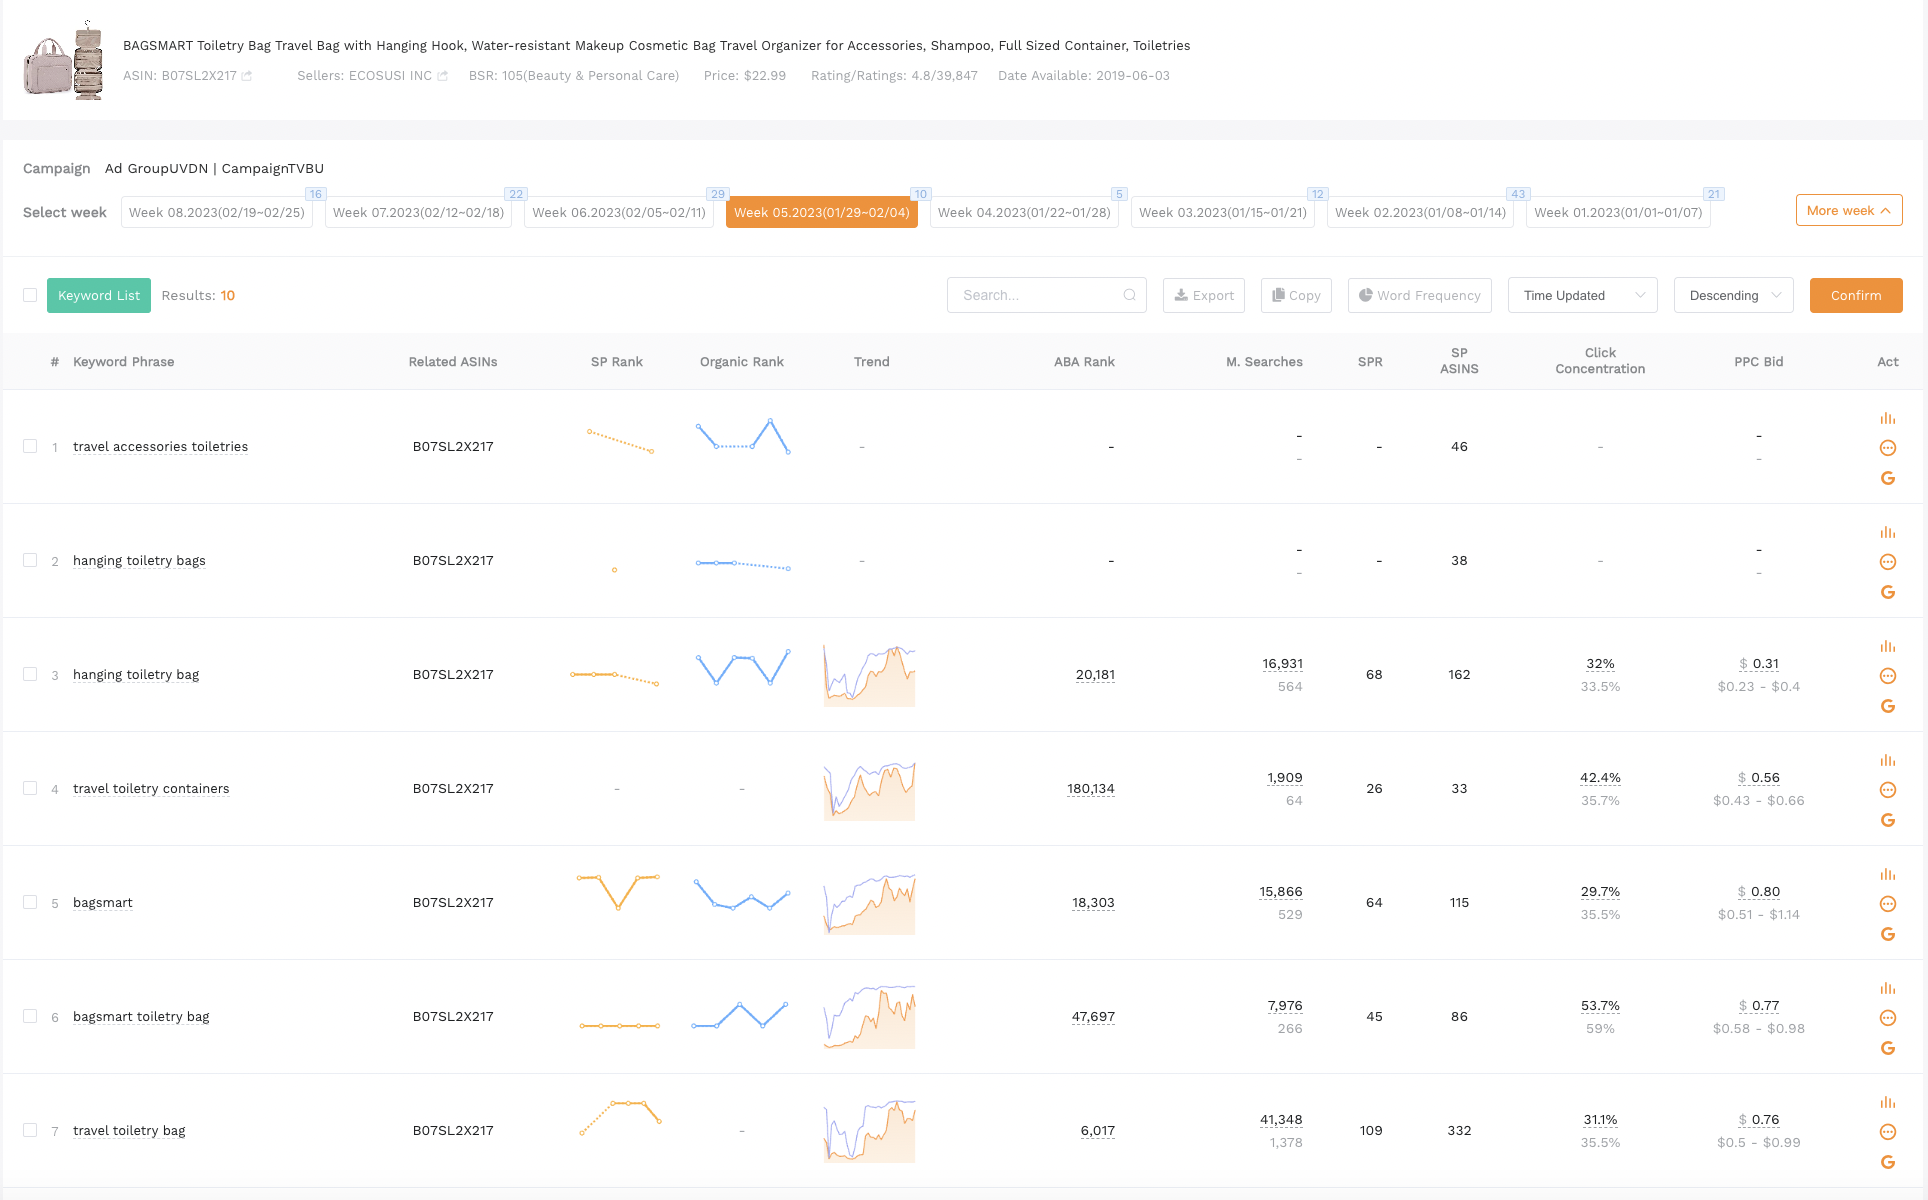Click the orange Confirm button

pos(1856,295)
